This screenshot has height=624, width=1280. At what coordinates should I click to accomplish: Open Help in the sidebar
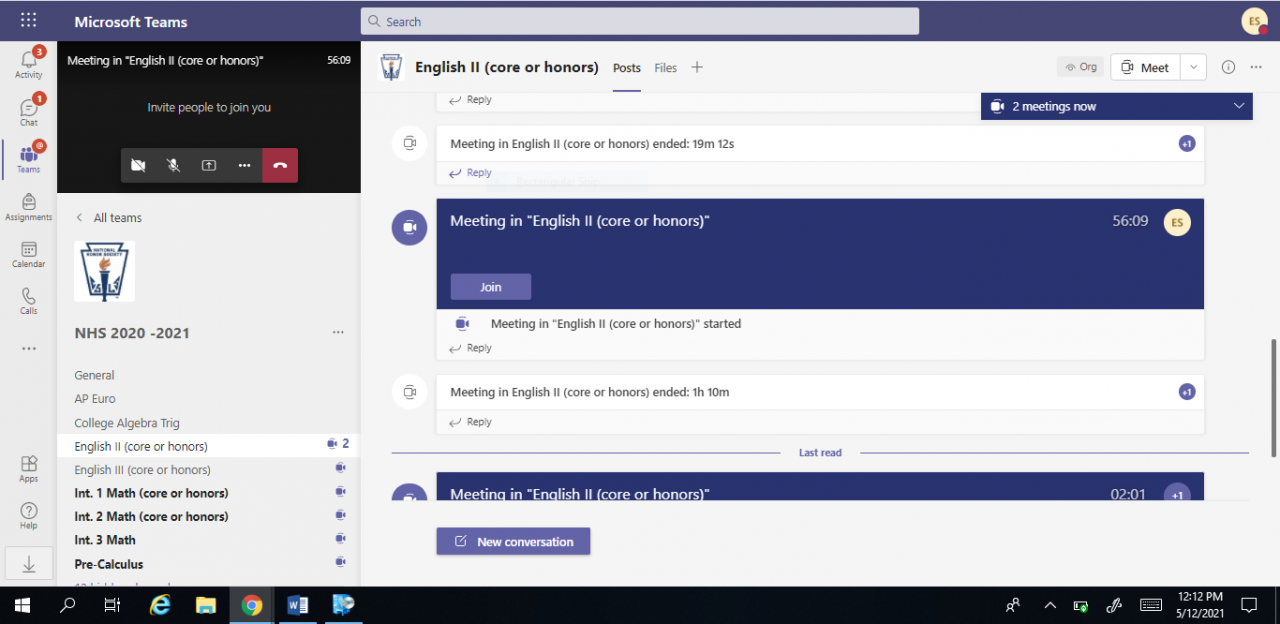28,515
